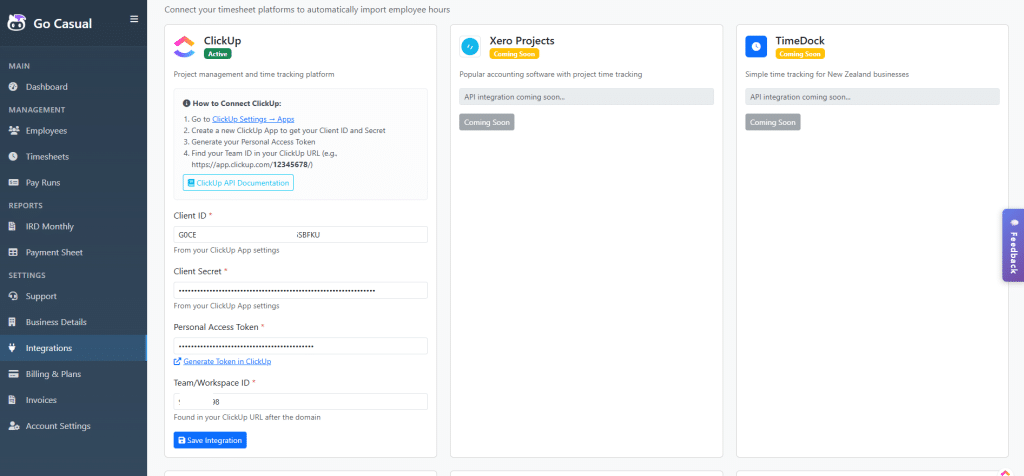The image size is (1024, 476).
Task: Open the Employees page
Action: pos(46,130)
